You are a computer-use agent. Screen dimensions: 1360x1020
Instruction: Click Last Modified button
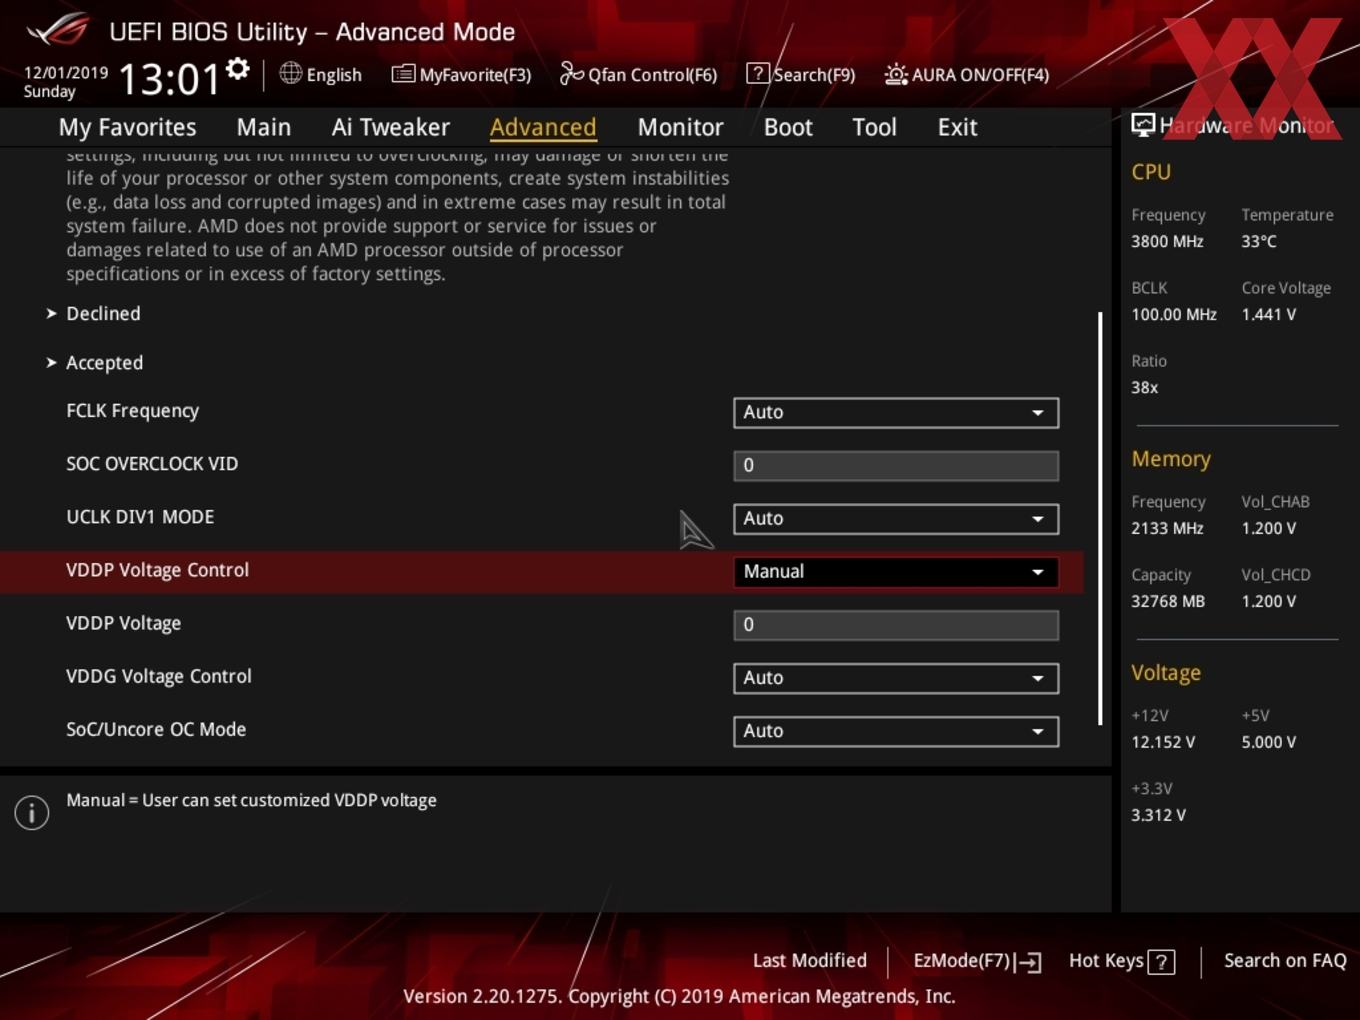(810, 961)
